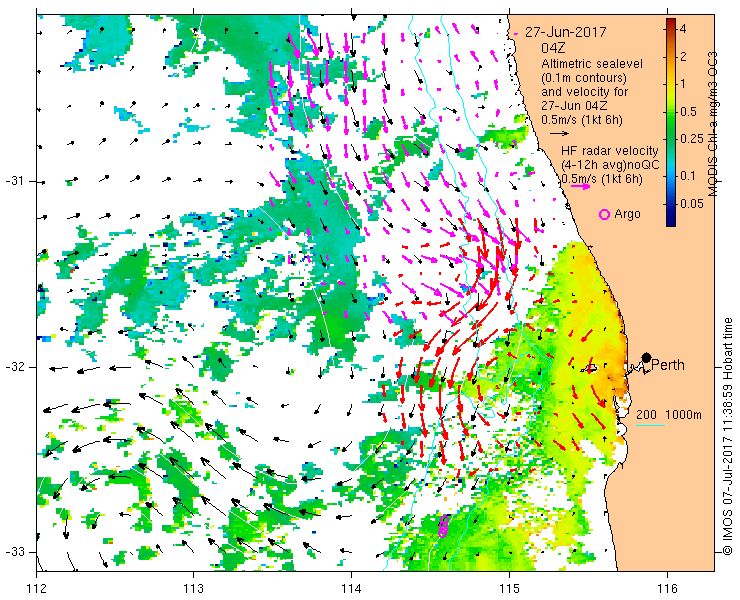Click the 115 longitude axis label
740x600 pixels.
click(509, 589)
